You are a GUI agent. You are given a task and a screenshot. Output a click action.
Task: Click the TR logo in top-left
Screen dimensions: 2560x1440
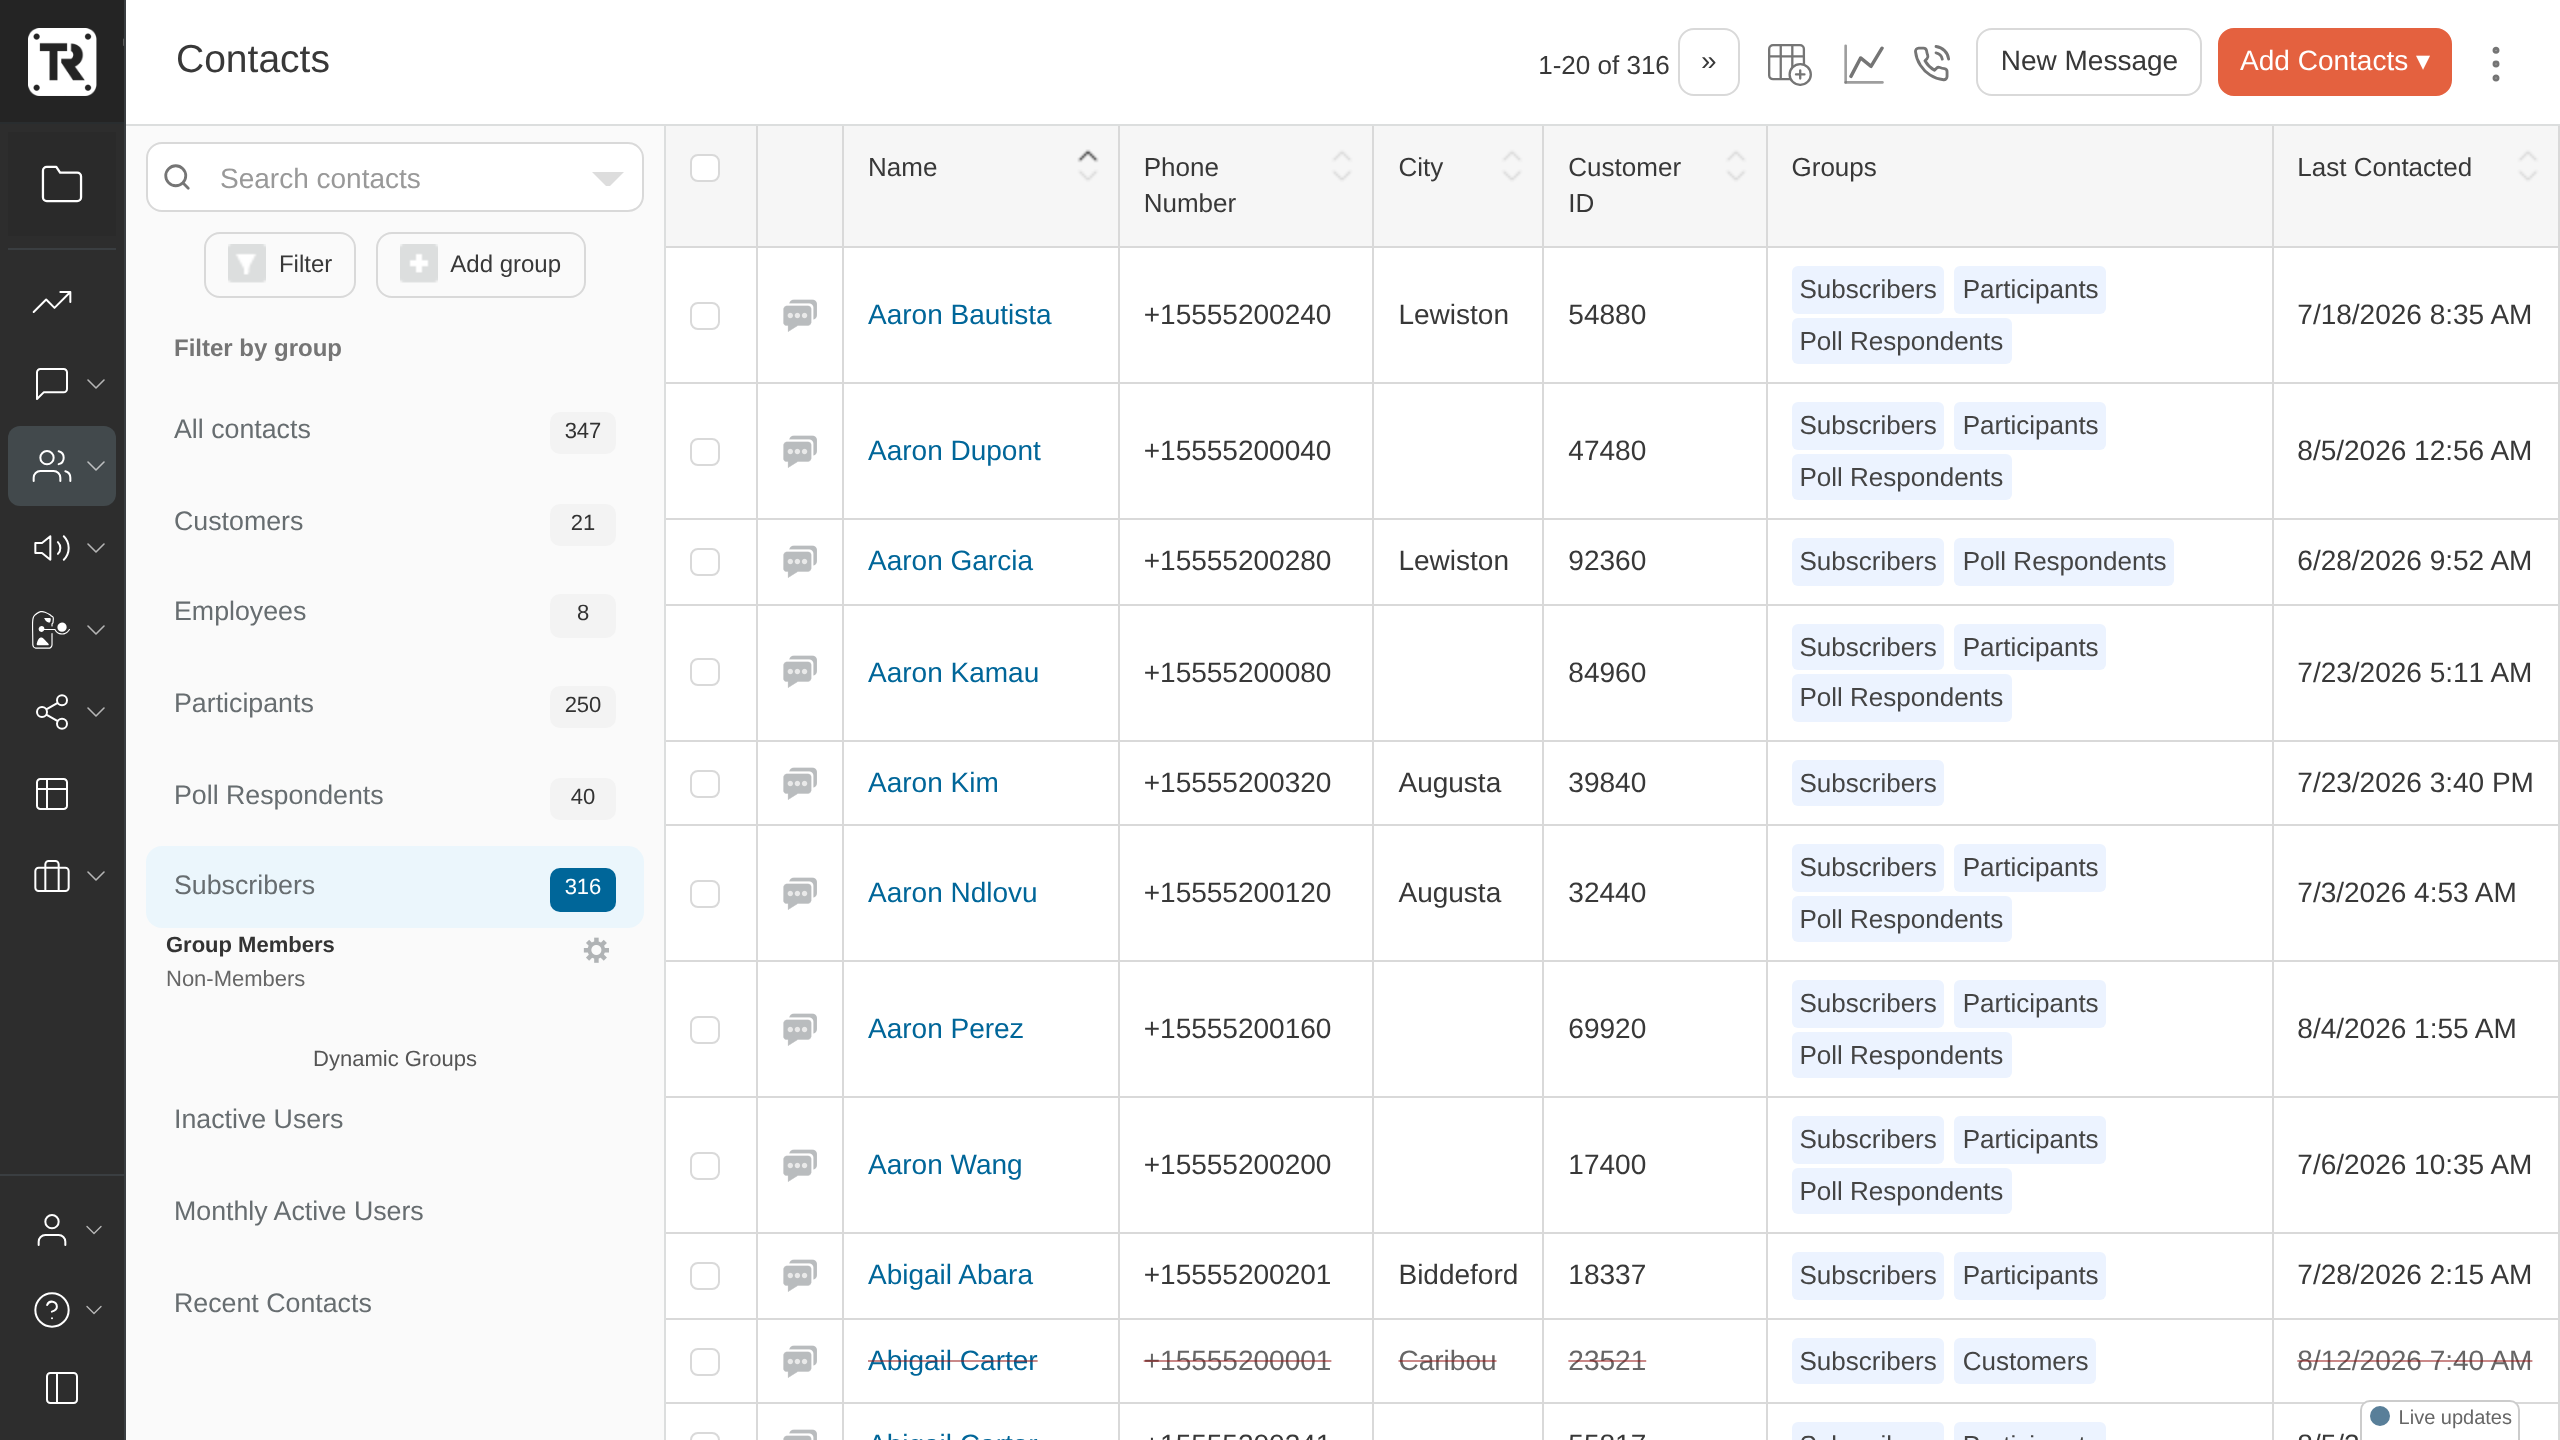pos(62,62)
